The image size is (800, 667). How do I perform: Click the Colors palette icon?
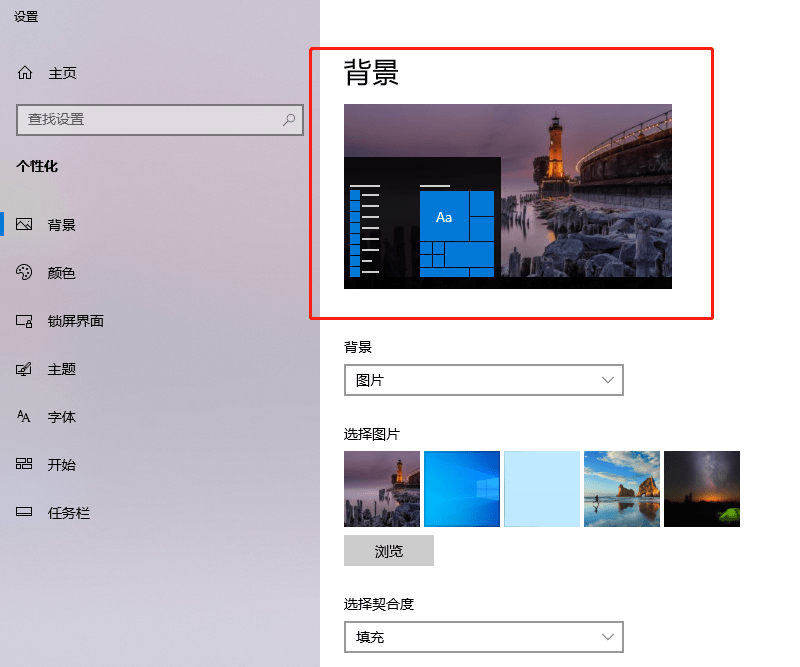pyautogui.click(x=25, y=273)
